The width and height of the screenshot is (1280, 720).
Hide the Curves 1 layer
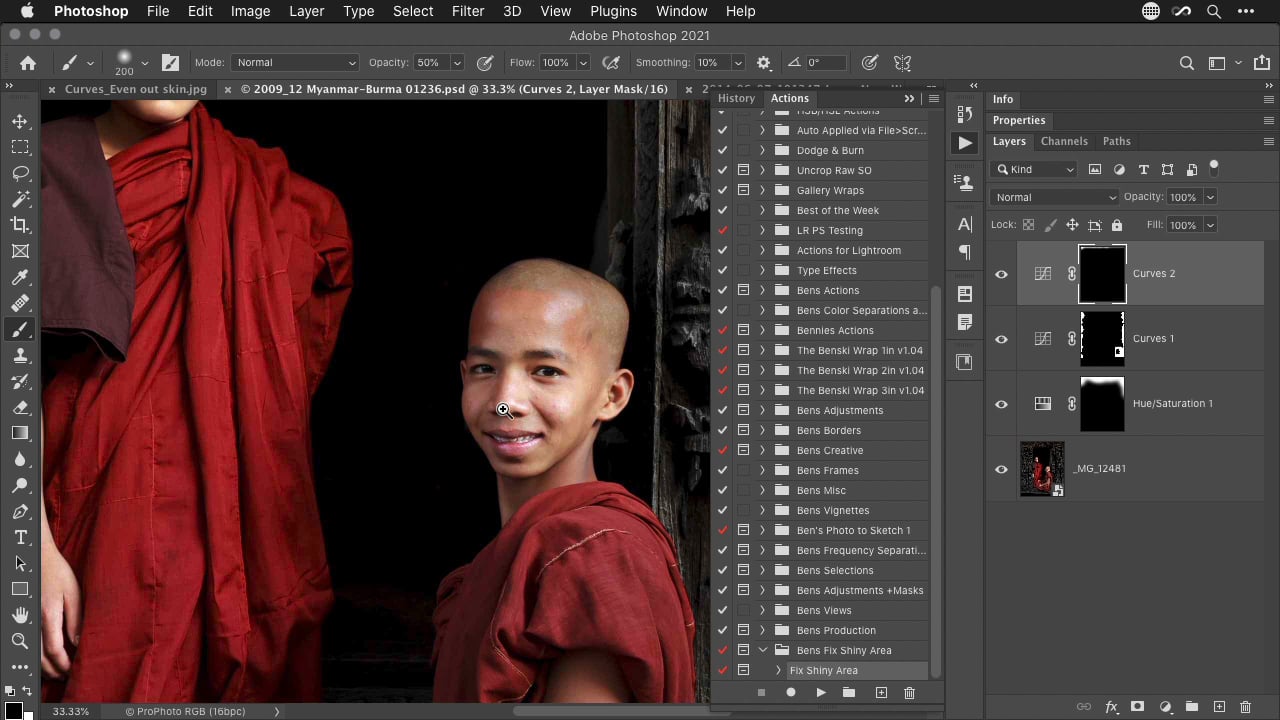tap(1001, 339)
